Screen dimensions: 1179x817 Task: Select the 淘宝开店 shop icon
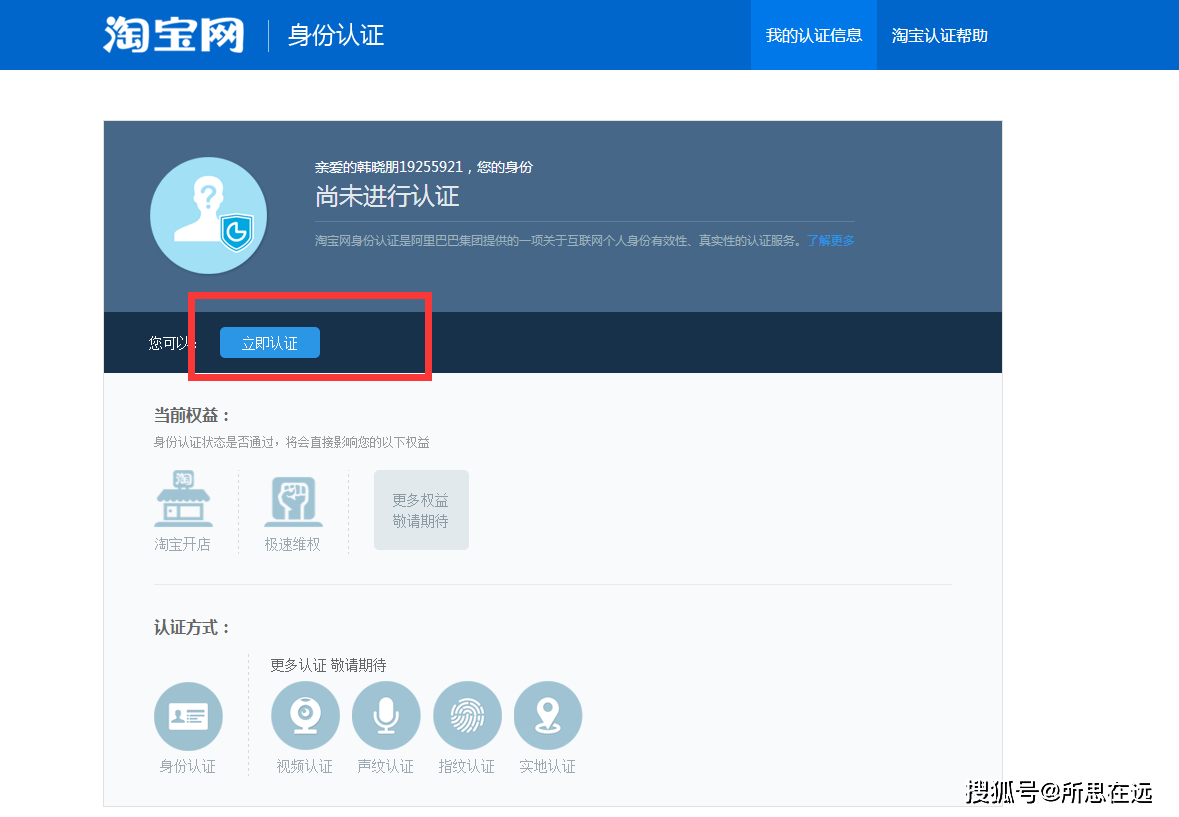point(183,500)
